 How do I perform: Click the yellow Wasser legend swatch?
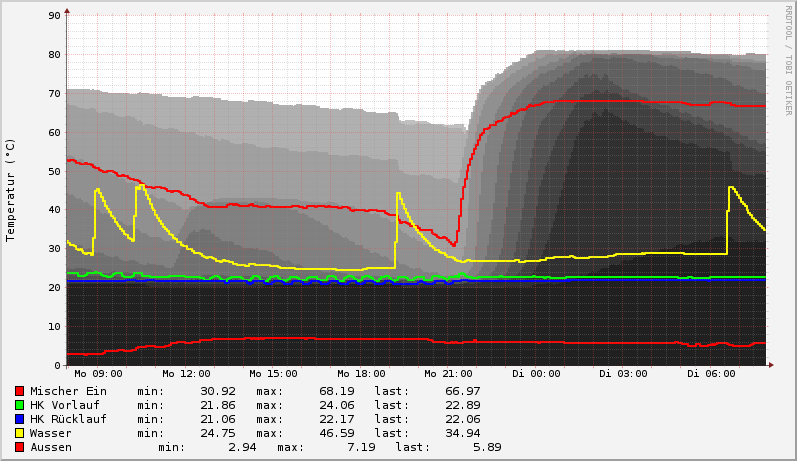coord(19,433)
